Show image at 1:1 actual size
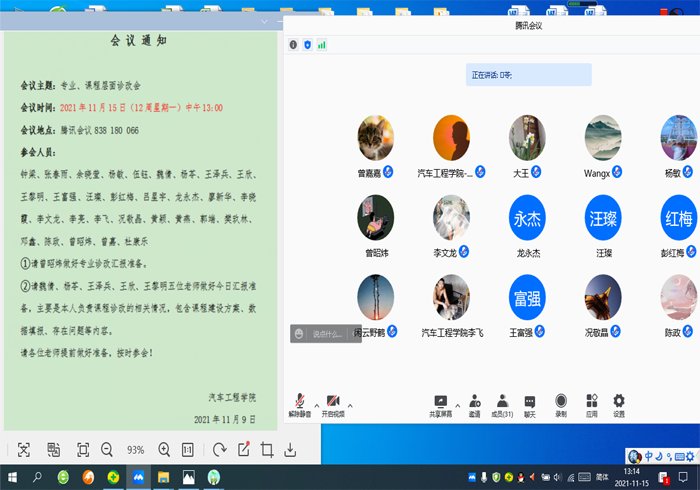This screenshot has width=700, height=490. click(188, 449)
